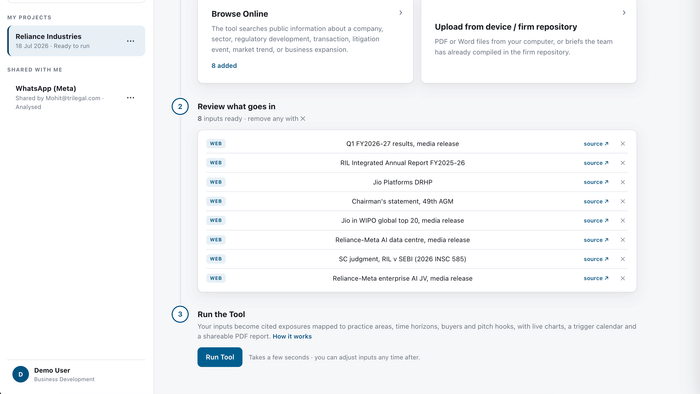Click WEB badge on enterprise AI JV row
Image resolution: width=700 pixels, height=394 pixels.
coord(216,278)
